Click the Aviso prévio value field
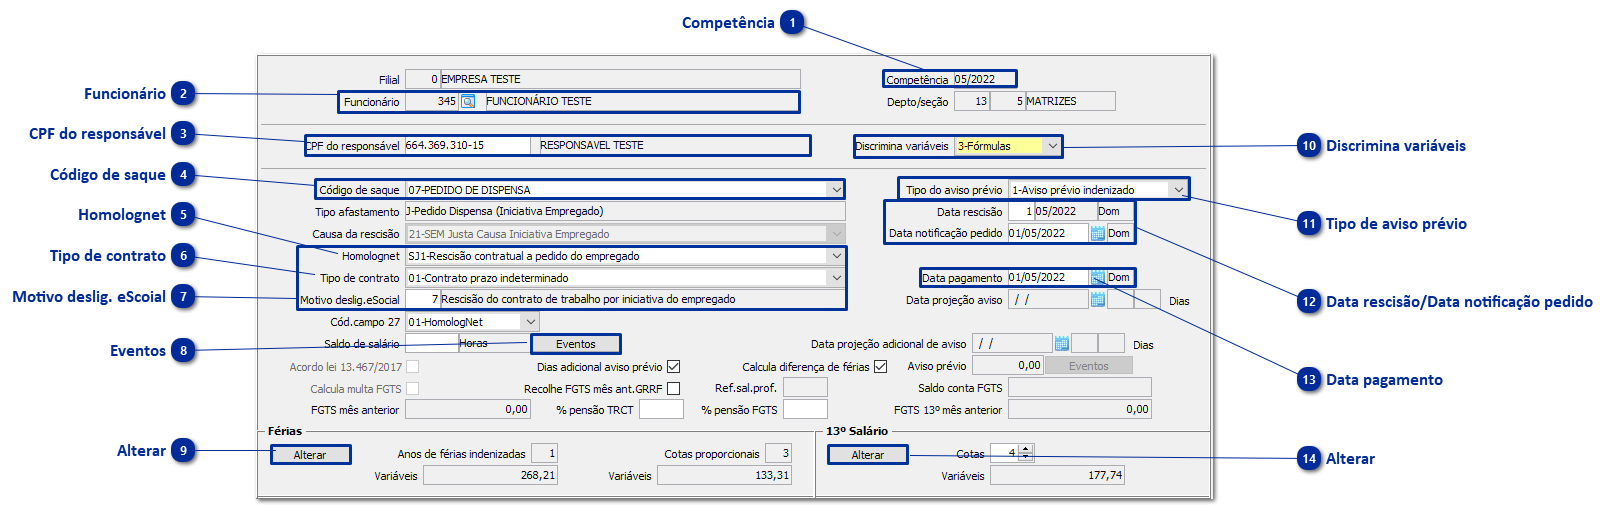Viewport: 1609px width, 508px height. point(1008,366)
